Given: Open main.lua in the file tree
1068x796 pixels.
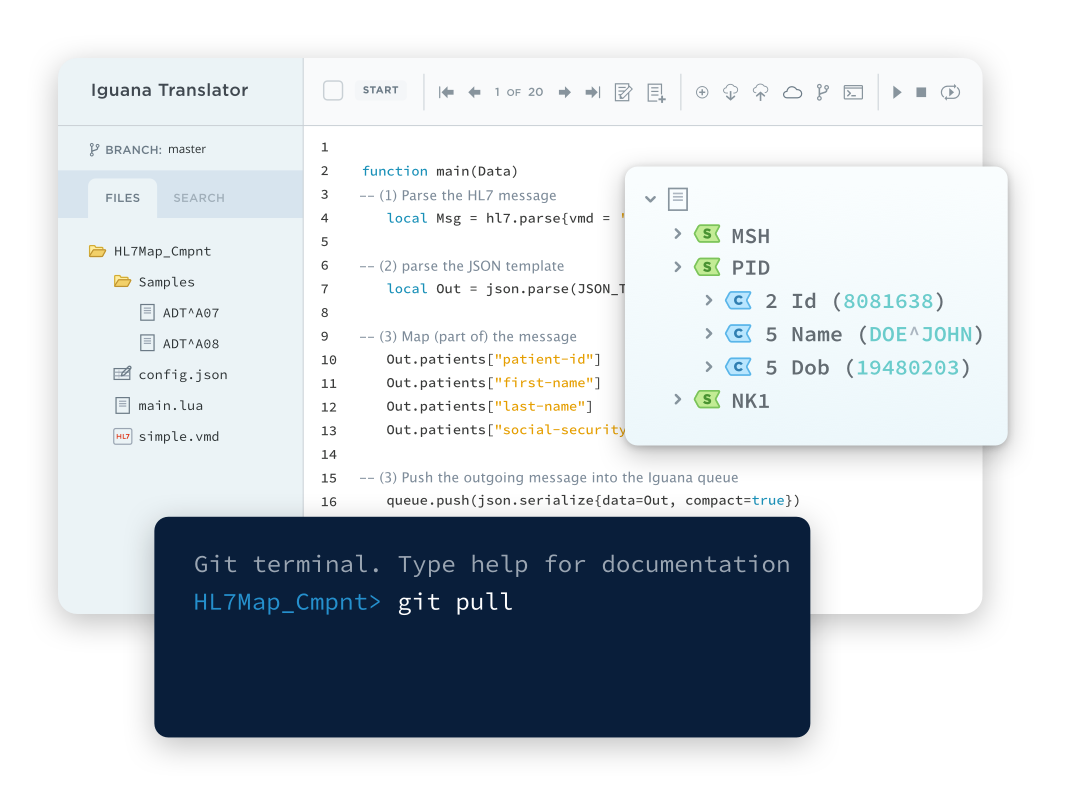Looking at the screenshot, I should (x=170, y=406).
